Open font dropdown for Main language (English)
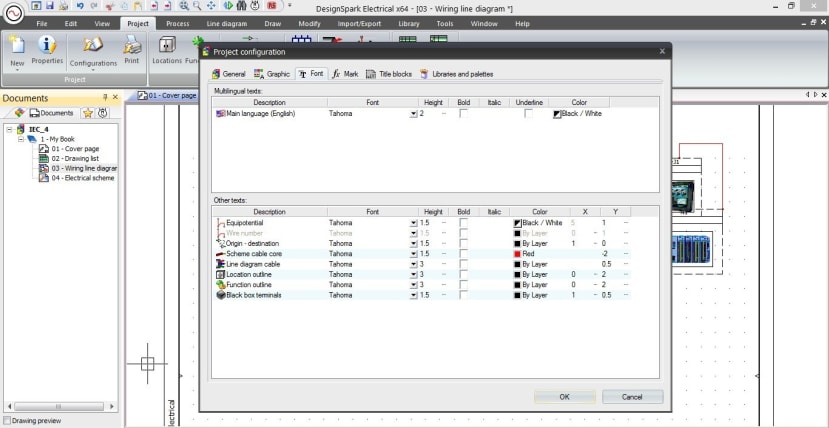Viewport: 829px width, 428px height. [413, 114]
